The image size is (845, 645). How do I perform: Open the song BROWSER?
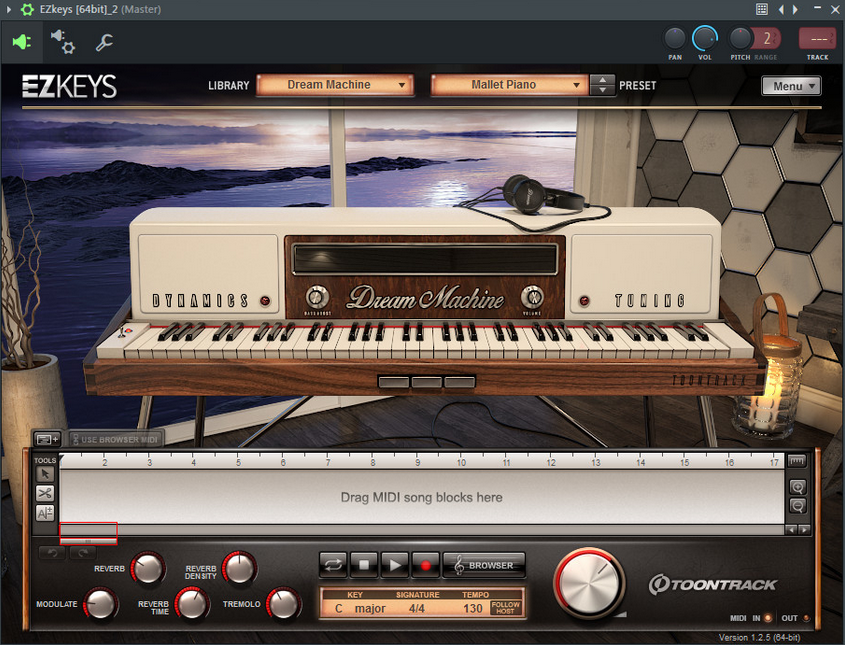click(x=483, y=565)
